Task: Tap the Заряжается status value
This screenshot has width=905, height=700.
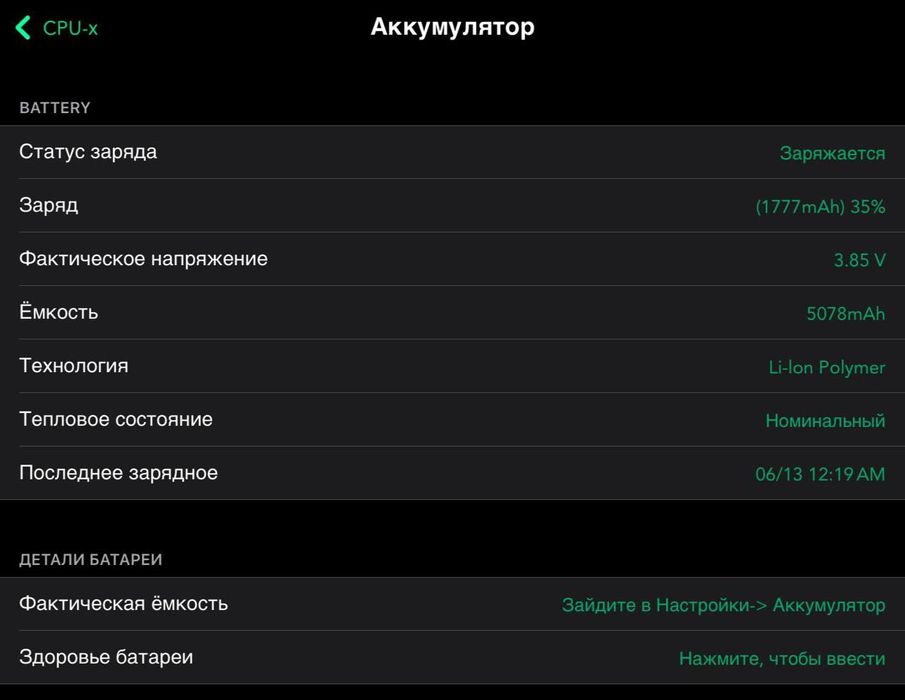Action: tap(832, 153)
